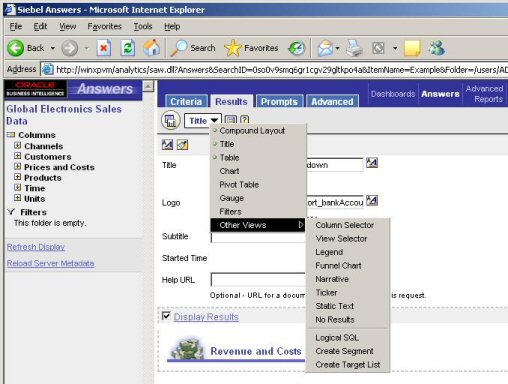Image resolution: width=508 pixels, height=384 pixels.
Task: Click the format icon next to Title field
Action: coord(372,163)
